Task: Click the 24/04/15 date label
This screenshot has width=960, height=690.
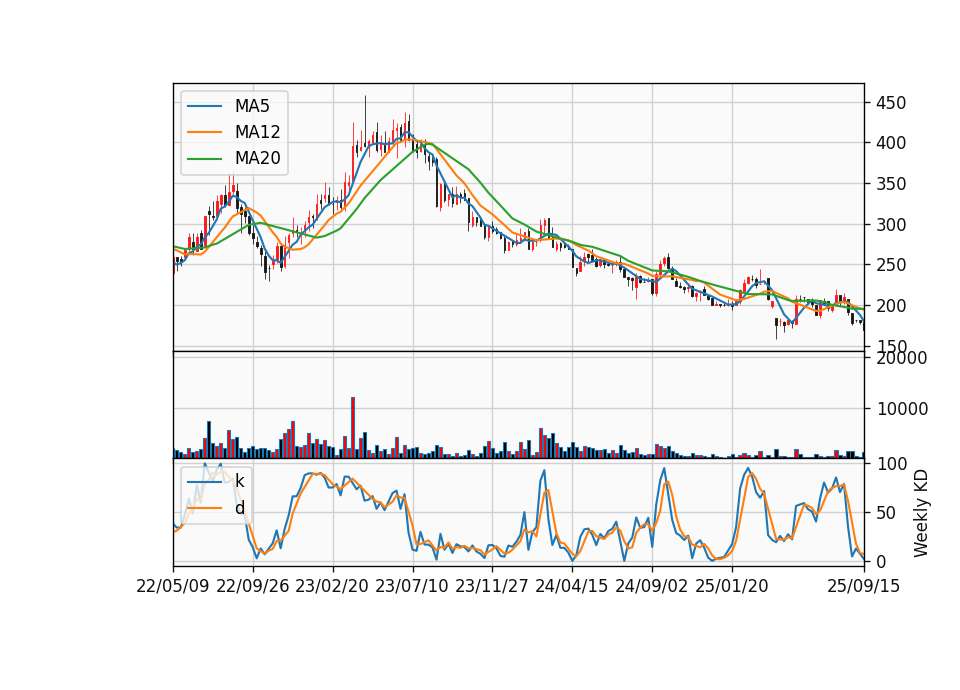Action: (x=572, y=586)
